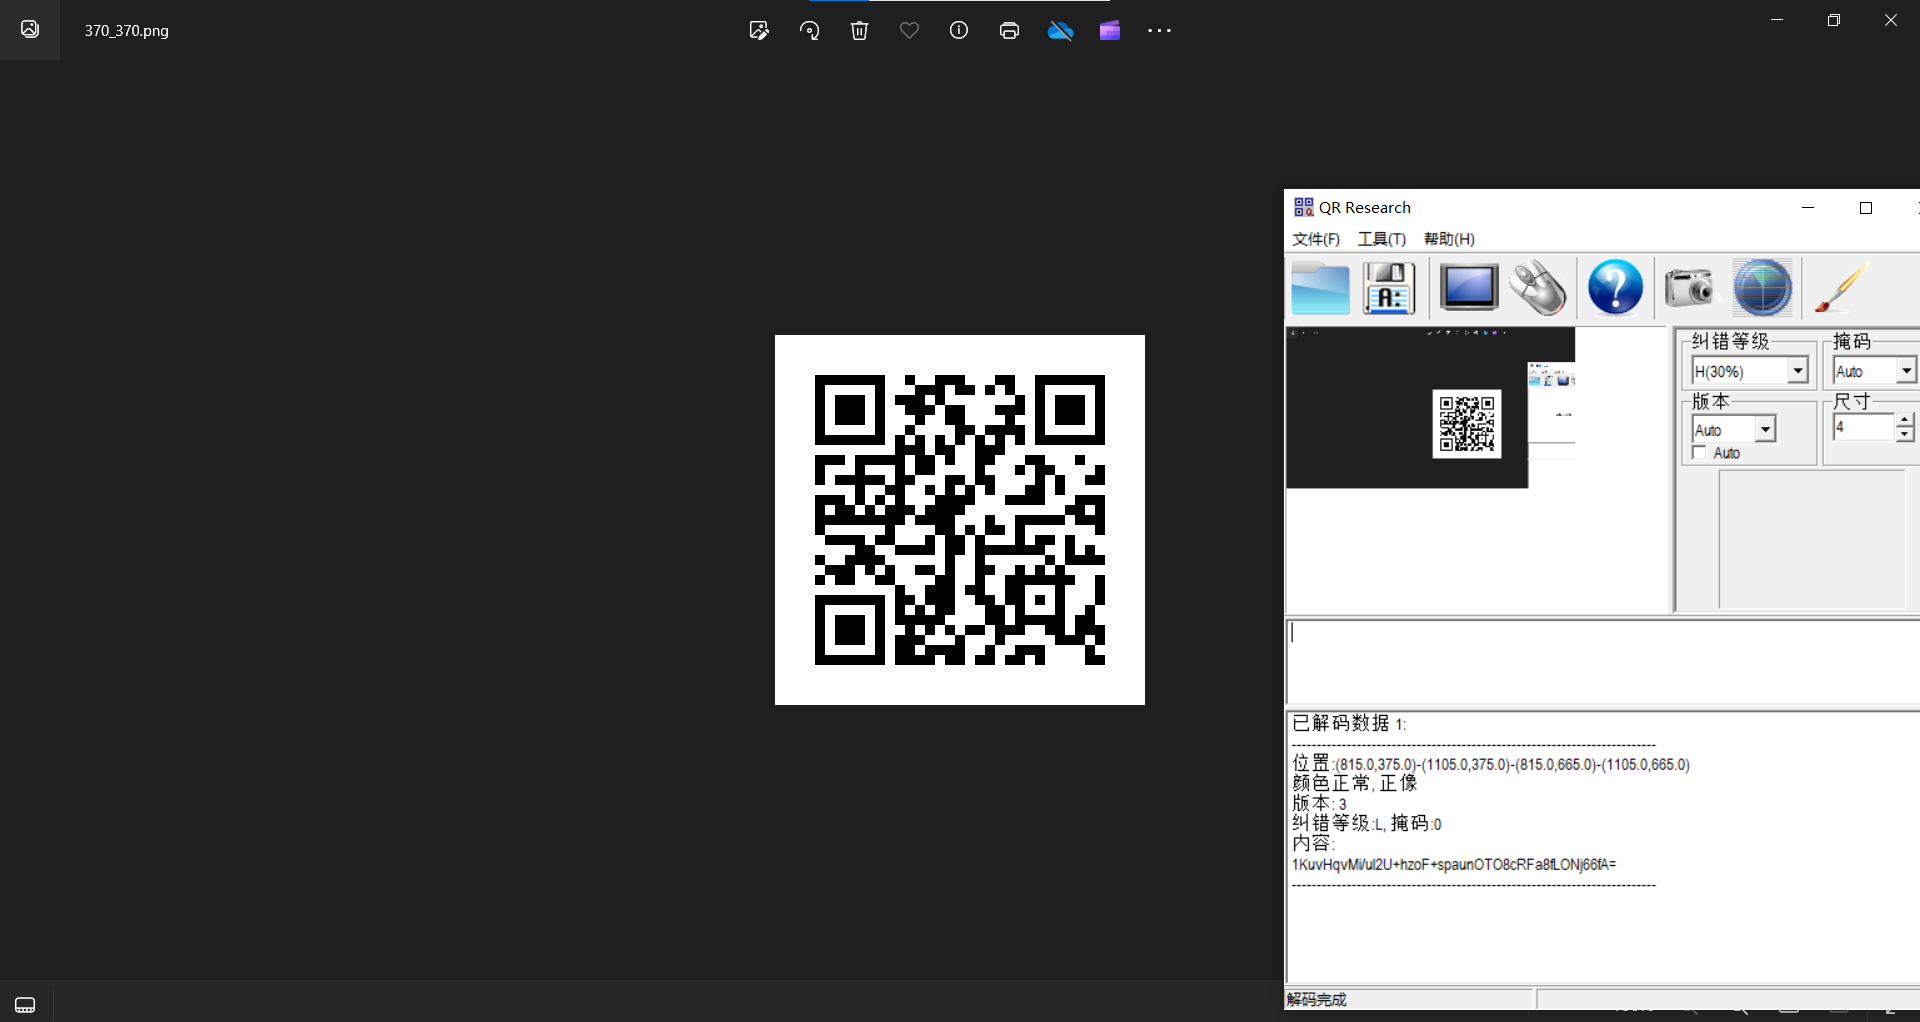
Task: Increase the 尺寸 value with up arrow
Action: [1905, 420]
